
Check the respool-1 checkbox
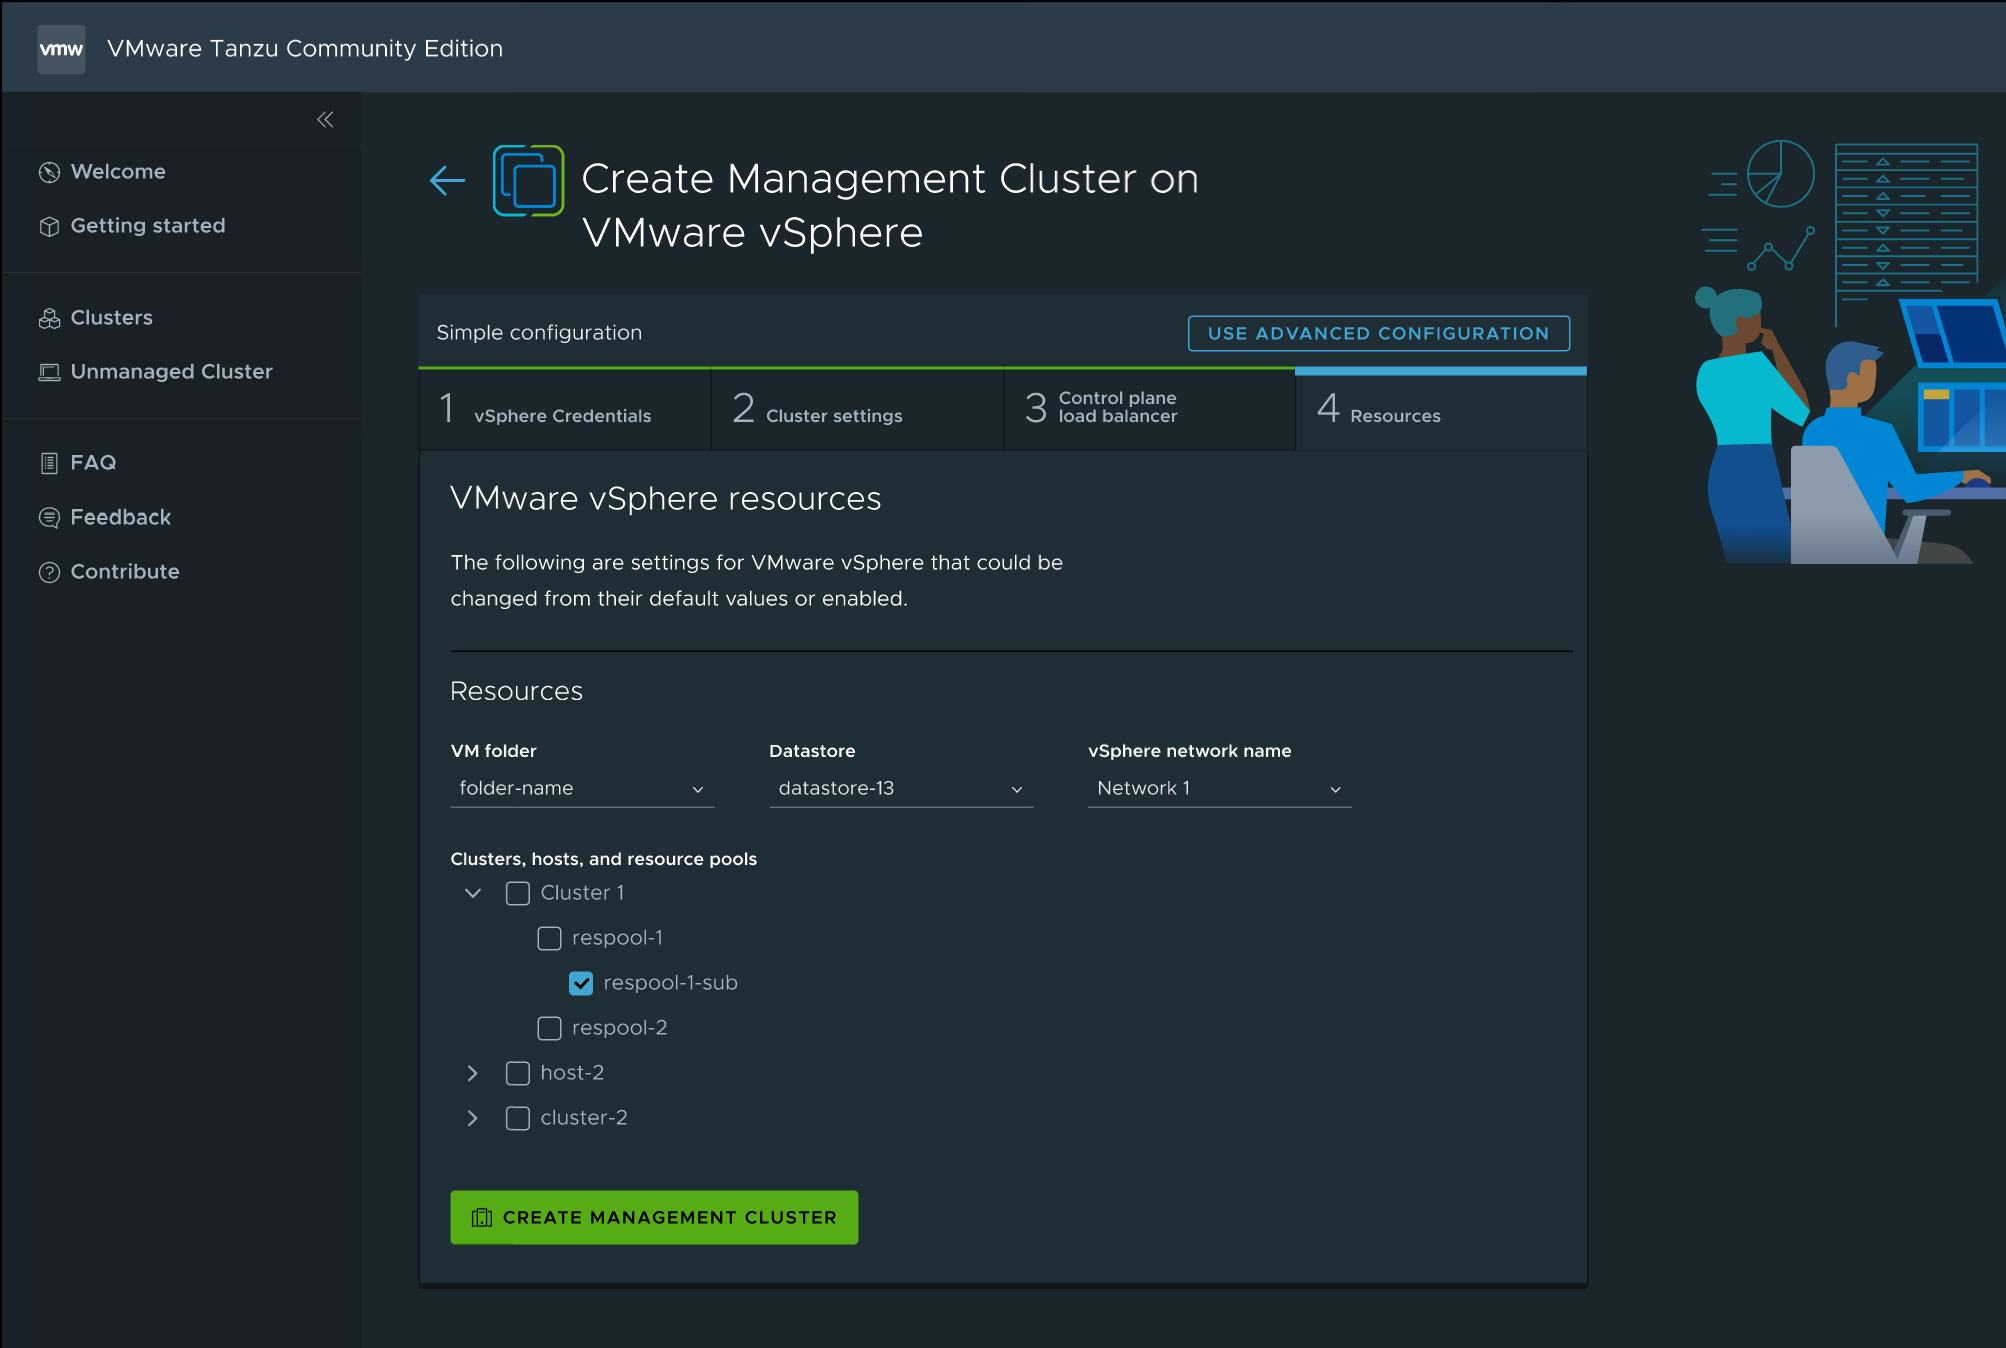(549, 938)
